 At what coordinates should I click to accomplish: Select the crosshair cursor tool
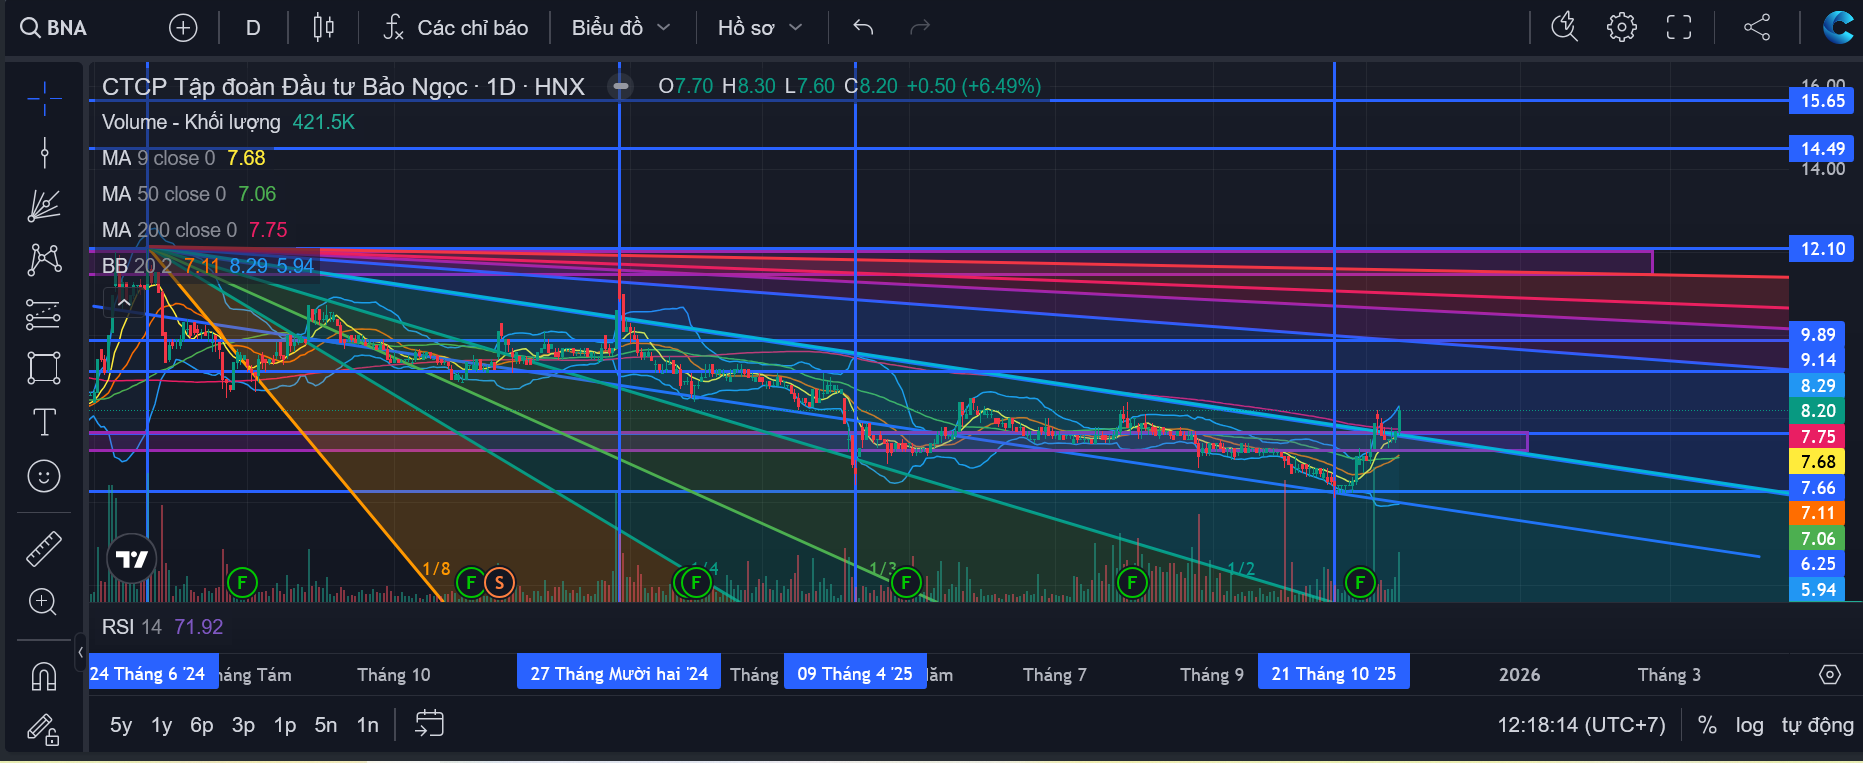[44, 98]
